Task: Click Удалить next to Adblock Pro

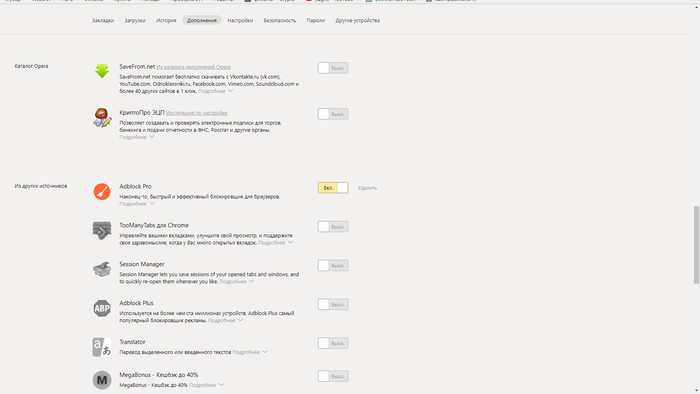Action: pyautogui.click(x=367, y=188)
